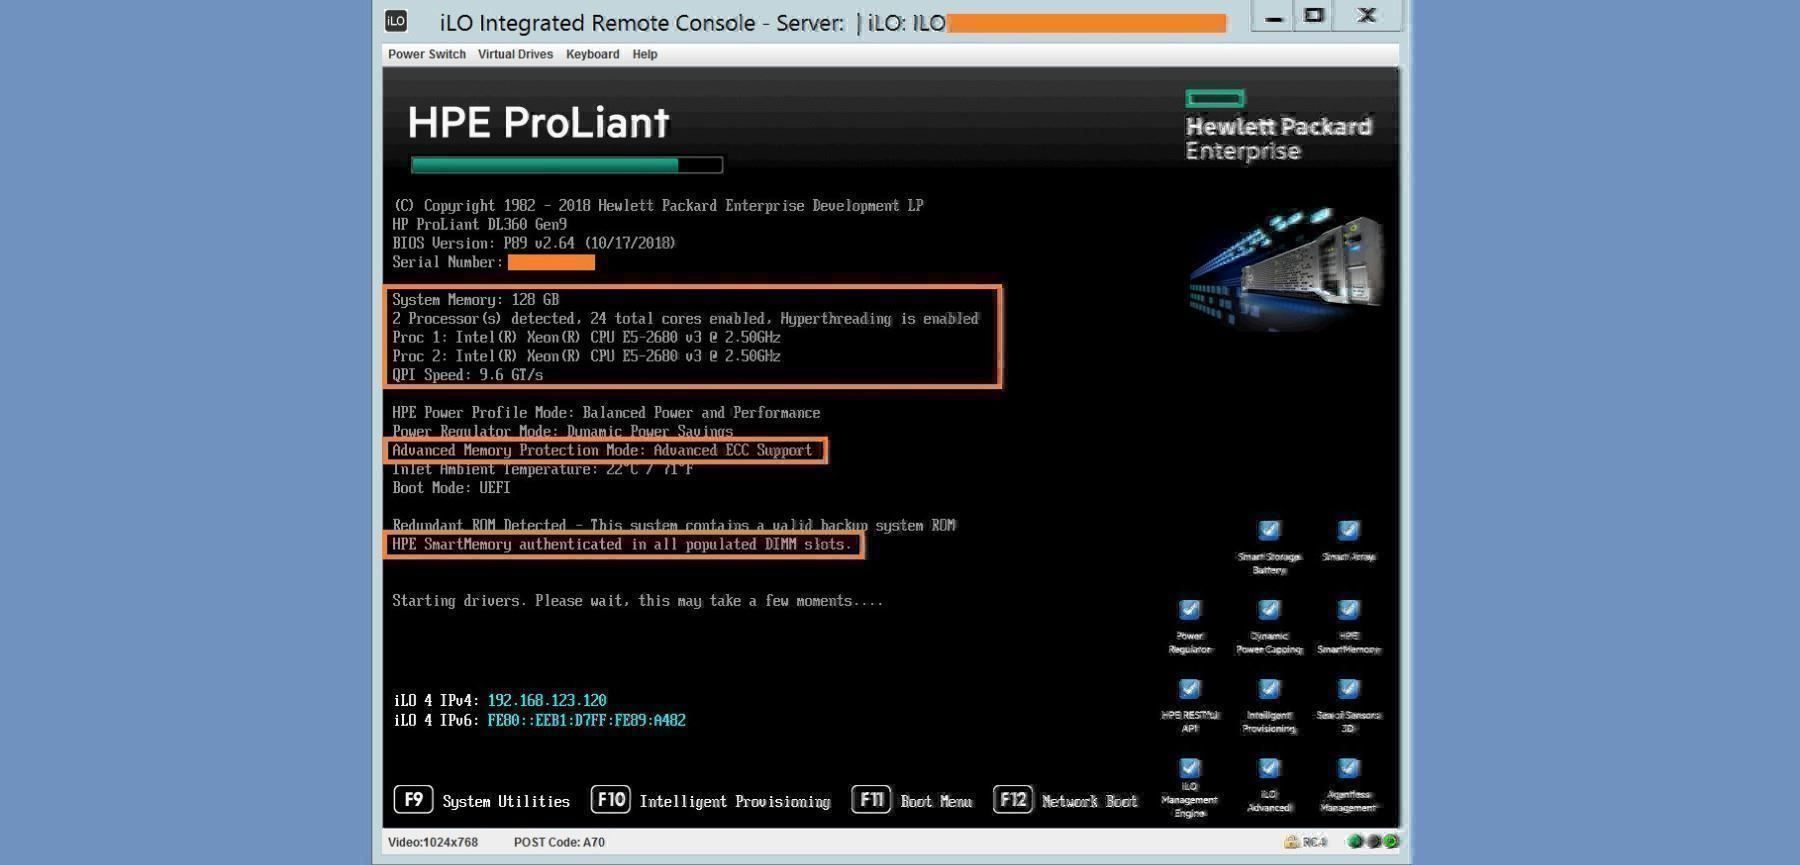Image resolution: width=1800 pixels, height=865 pixels.
Task: Click the Intelligent Provisioning check icon
Action: [1269, 688]
